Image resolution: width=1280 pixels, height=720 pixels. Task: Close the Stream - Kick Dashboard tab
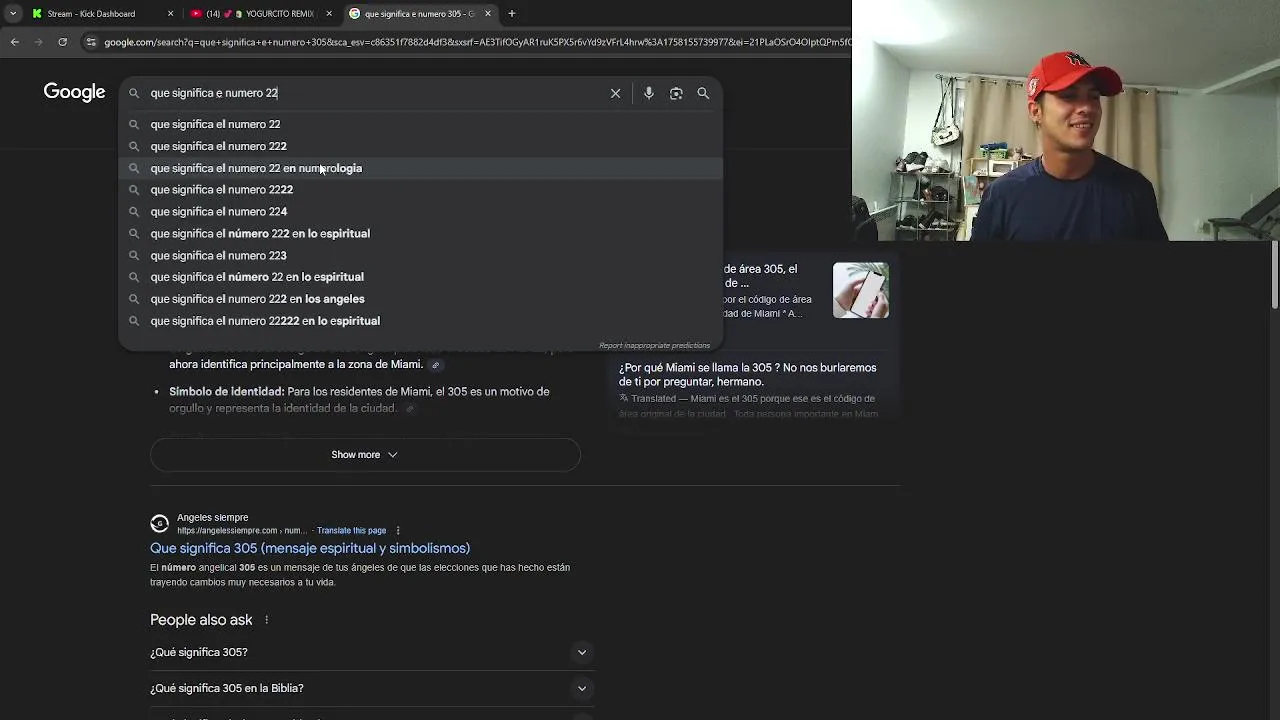tap(170, 14)
